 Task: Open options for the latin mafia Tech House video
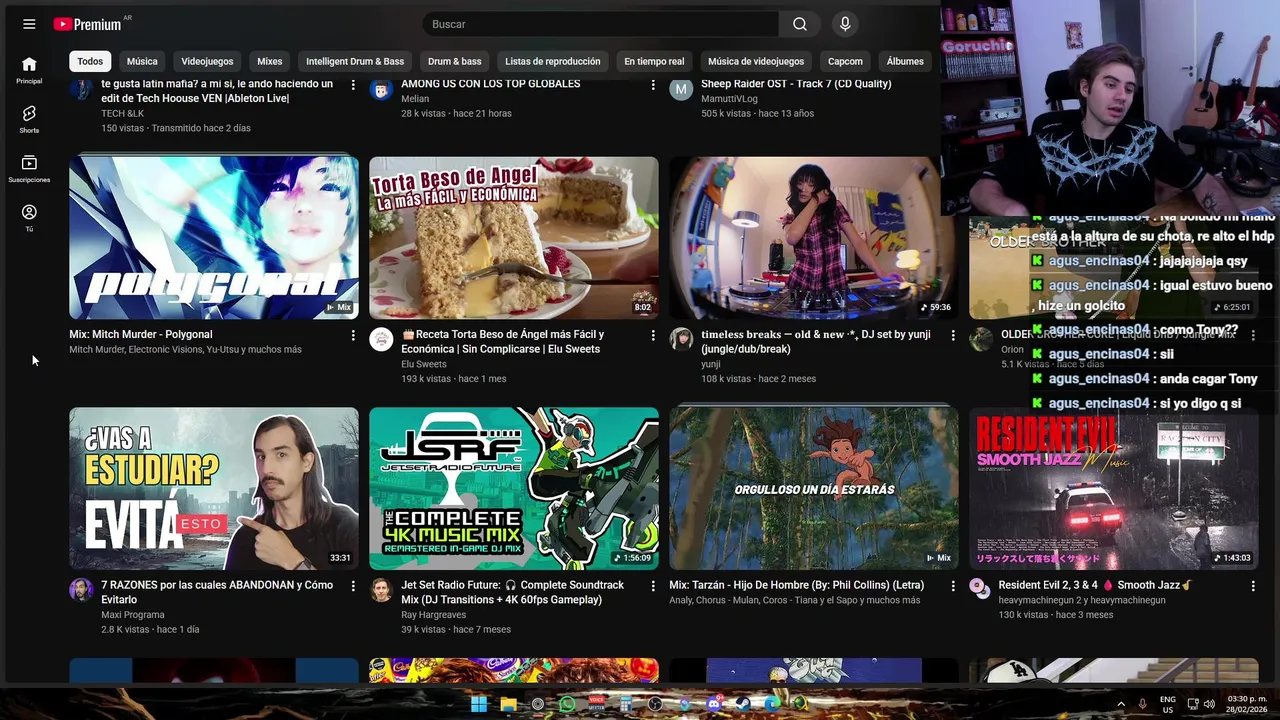tap(353, 85)
